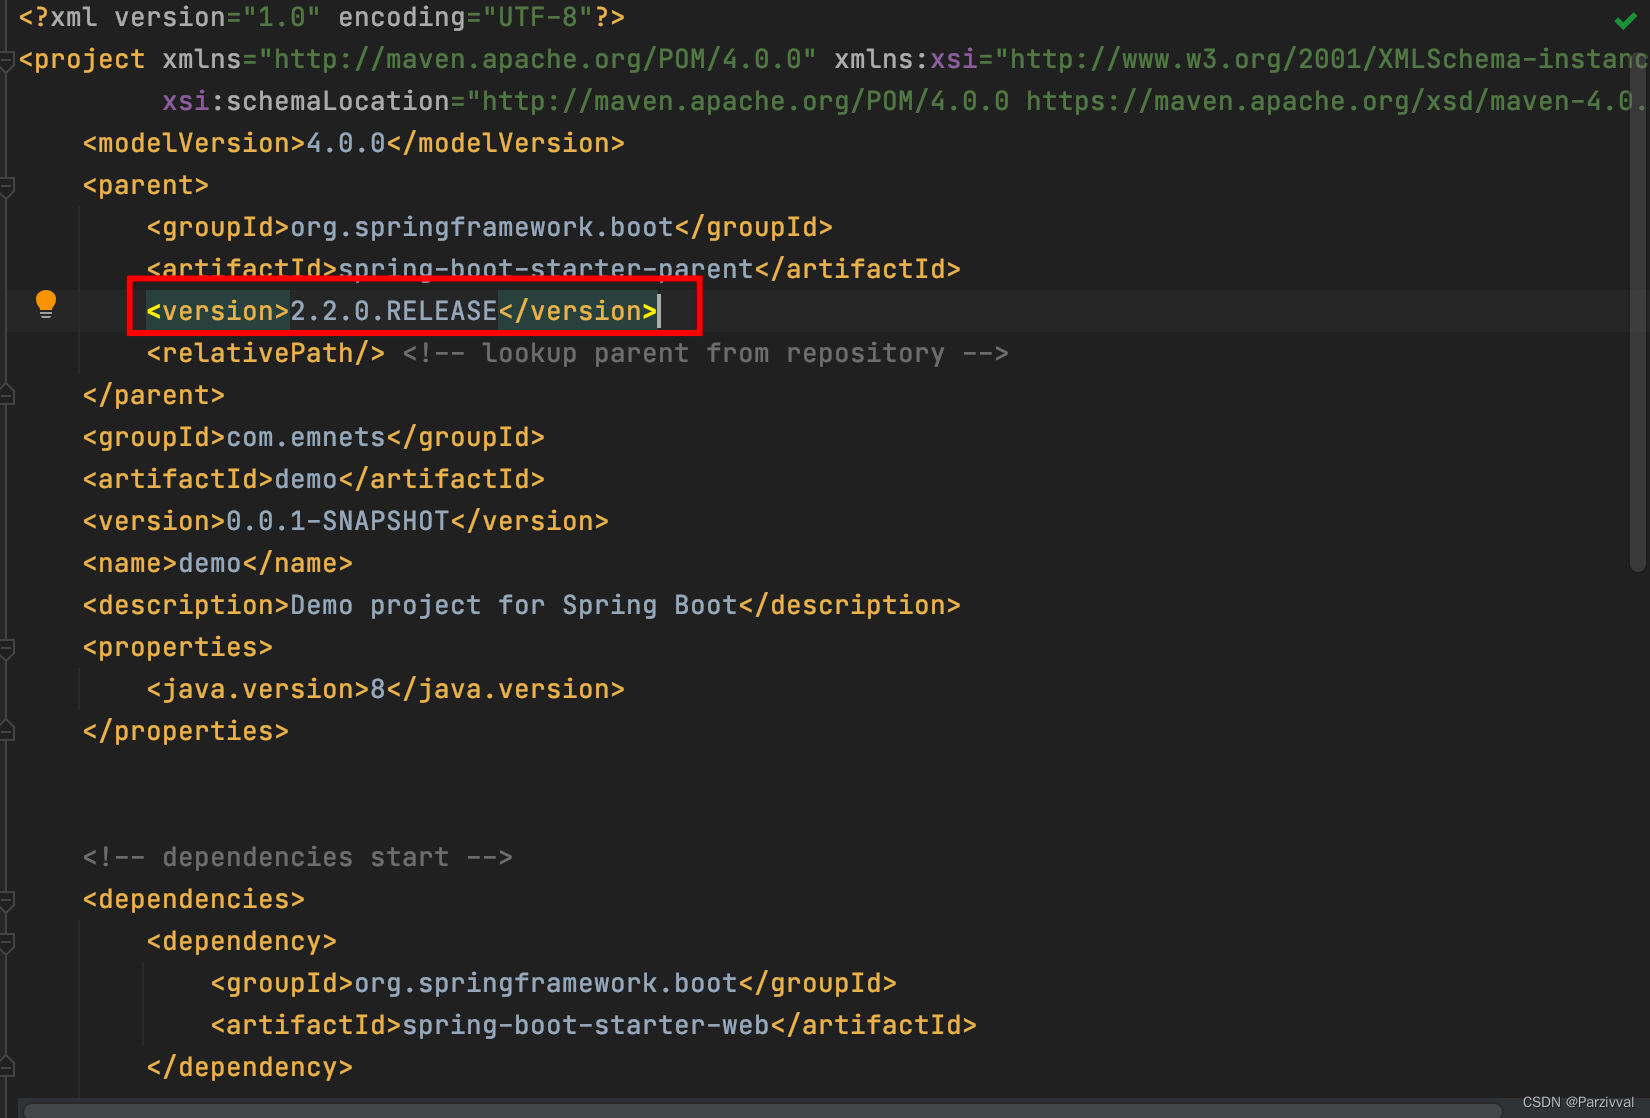Click the 'lookup parent from repository' comment

706,353
